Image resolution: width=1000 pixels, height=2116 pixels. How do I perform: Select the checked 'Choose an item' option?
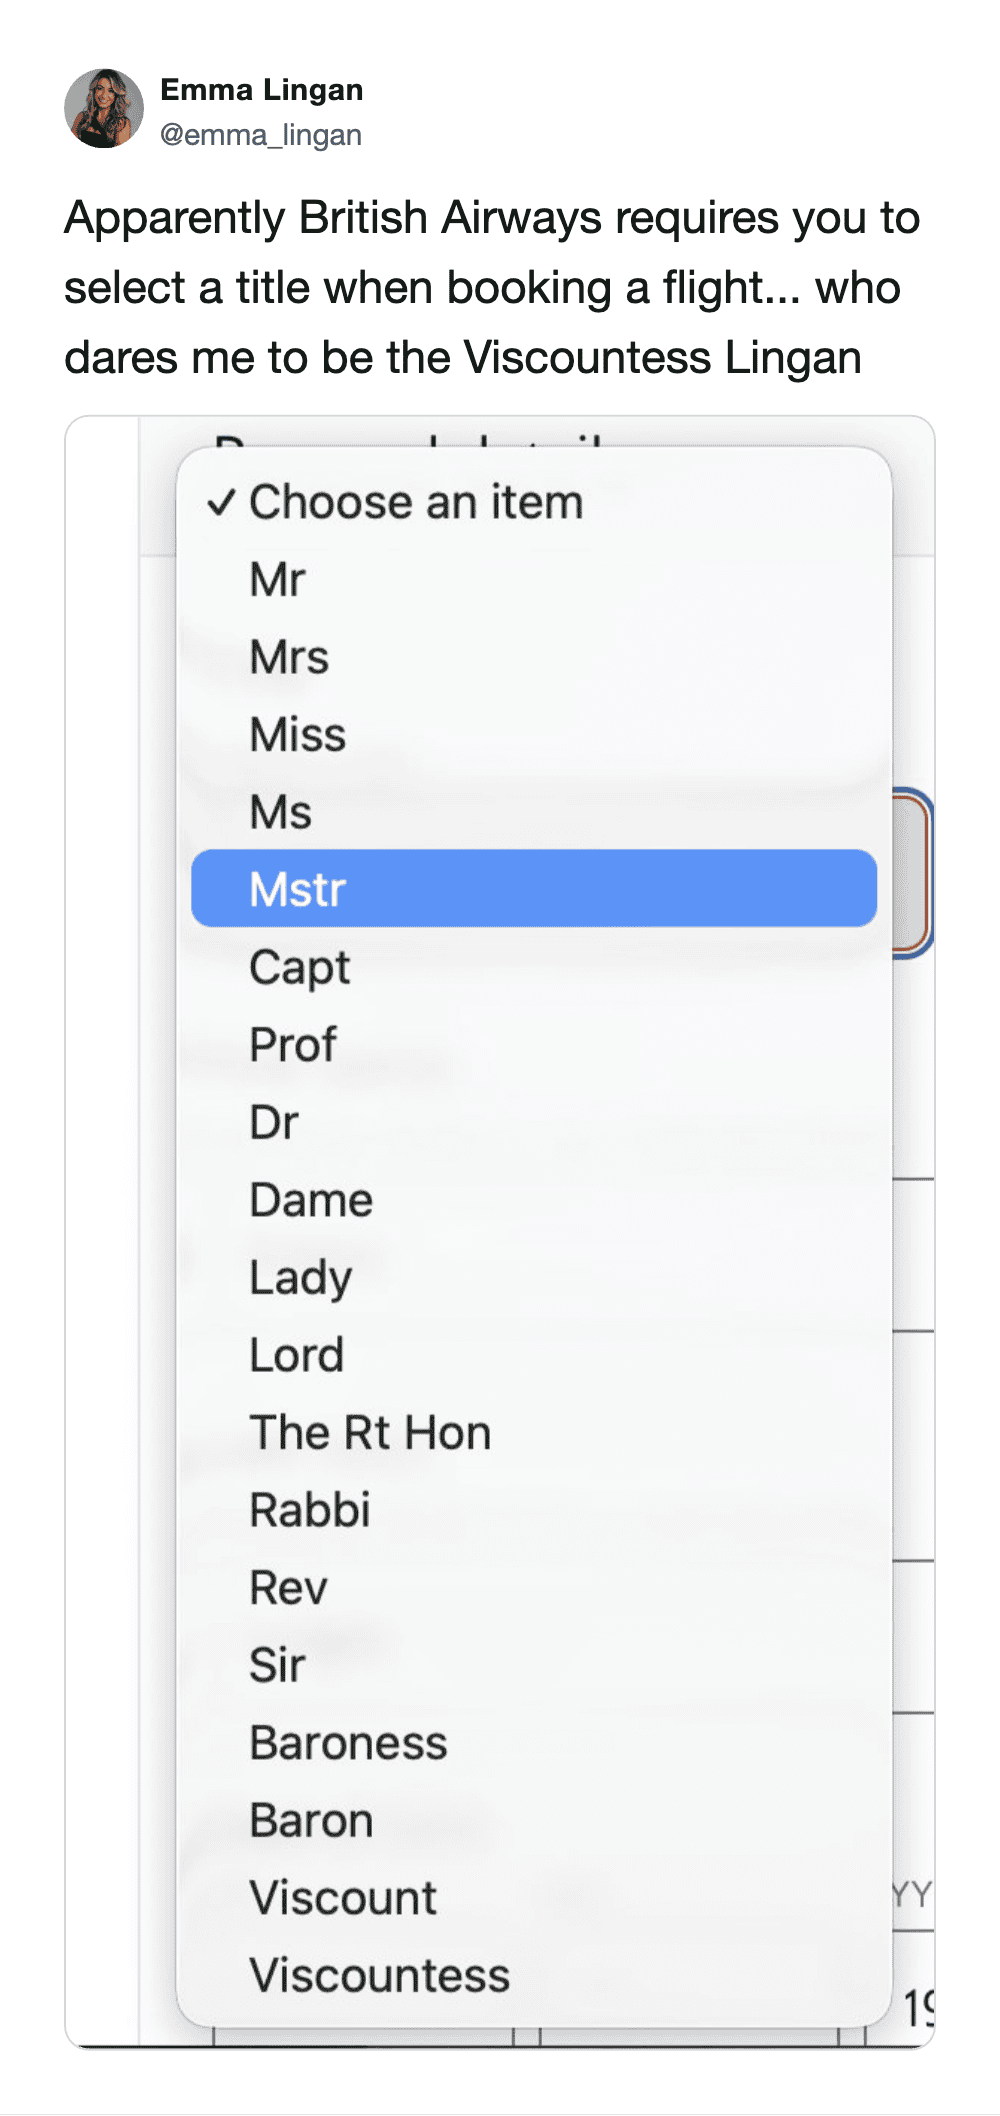click(416, 502)
